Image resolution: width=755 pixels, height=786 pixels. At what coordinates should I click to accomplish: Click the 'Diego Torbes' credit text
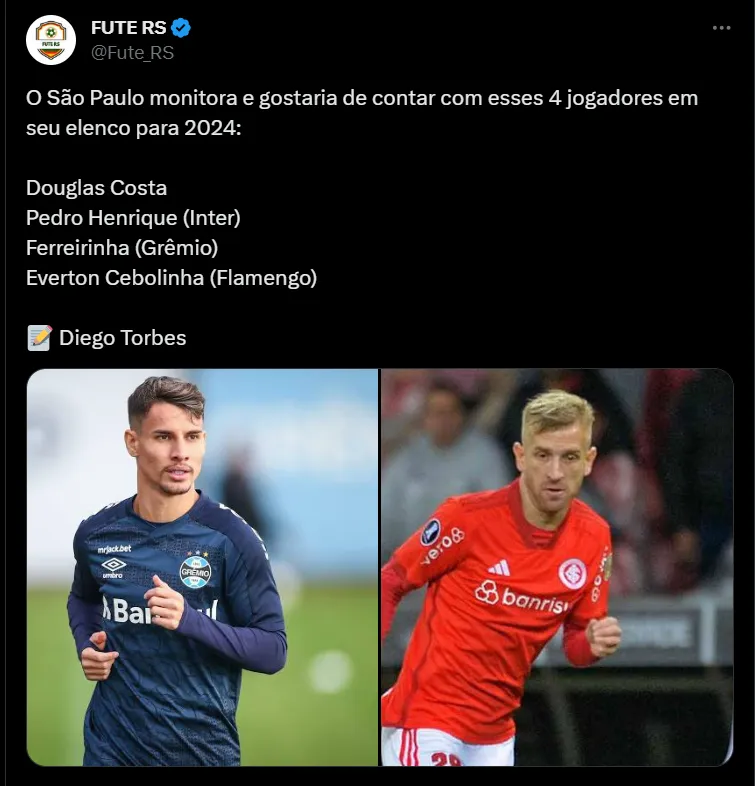point(122,338)
